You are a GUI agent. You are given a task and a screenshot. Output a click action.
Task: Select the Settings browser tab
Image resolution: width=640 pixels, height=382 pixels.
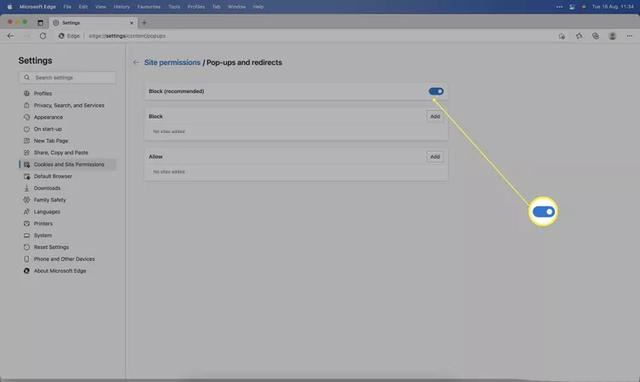[93, 23]
